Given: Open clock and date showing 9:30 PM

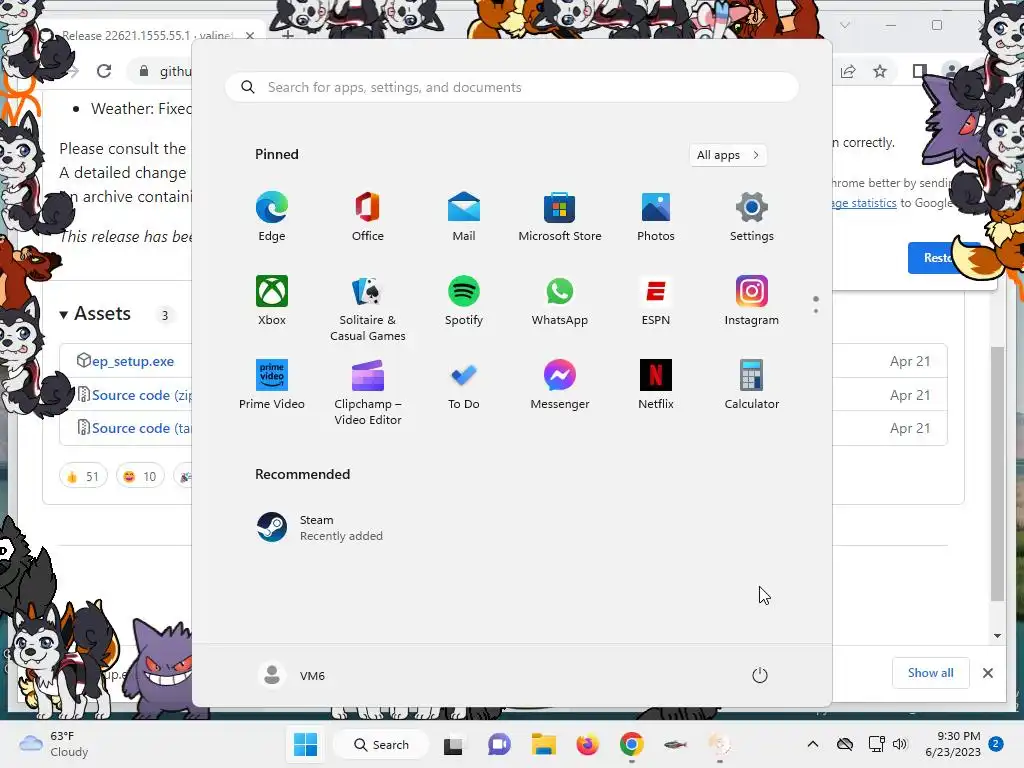Looking at the screenshot, I should click(953, 744).
